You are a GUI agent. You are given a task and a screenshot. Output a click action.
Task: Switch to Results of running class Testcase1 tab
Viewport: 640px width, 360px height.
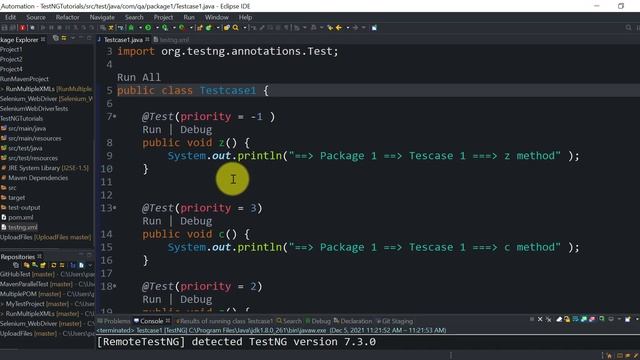tap(224, 321)
